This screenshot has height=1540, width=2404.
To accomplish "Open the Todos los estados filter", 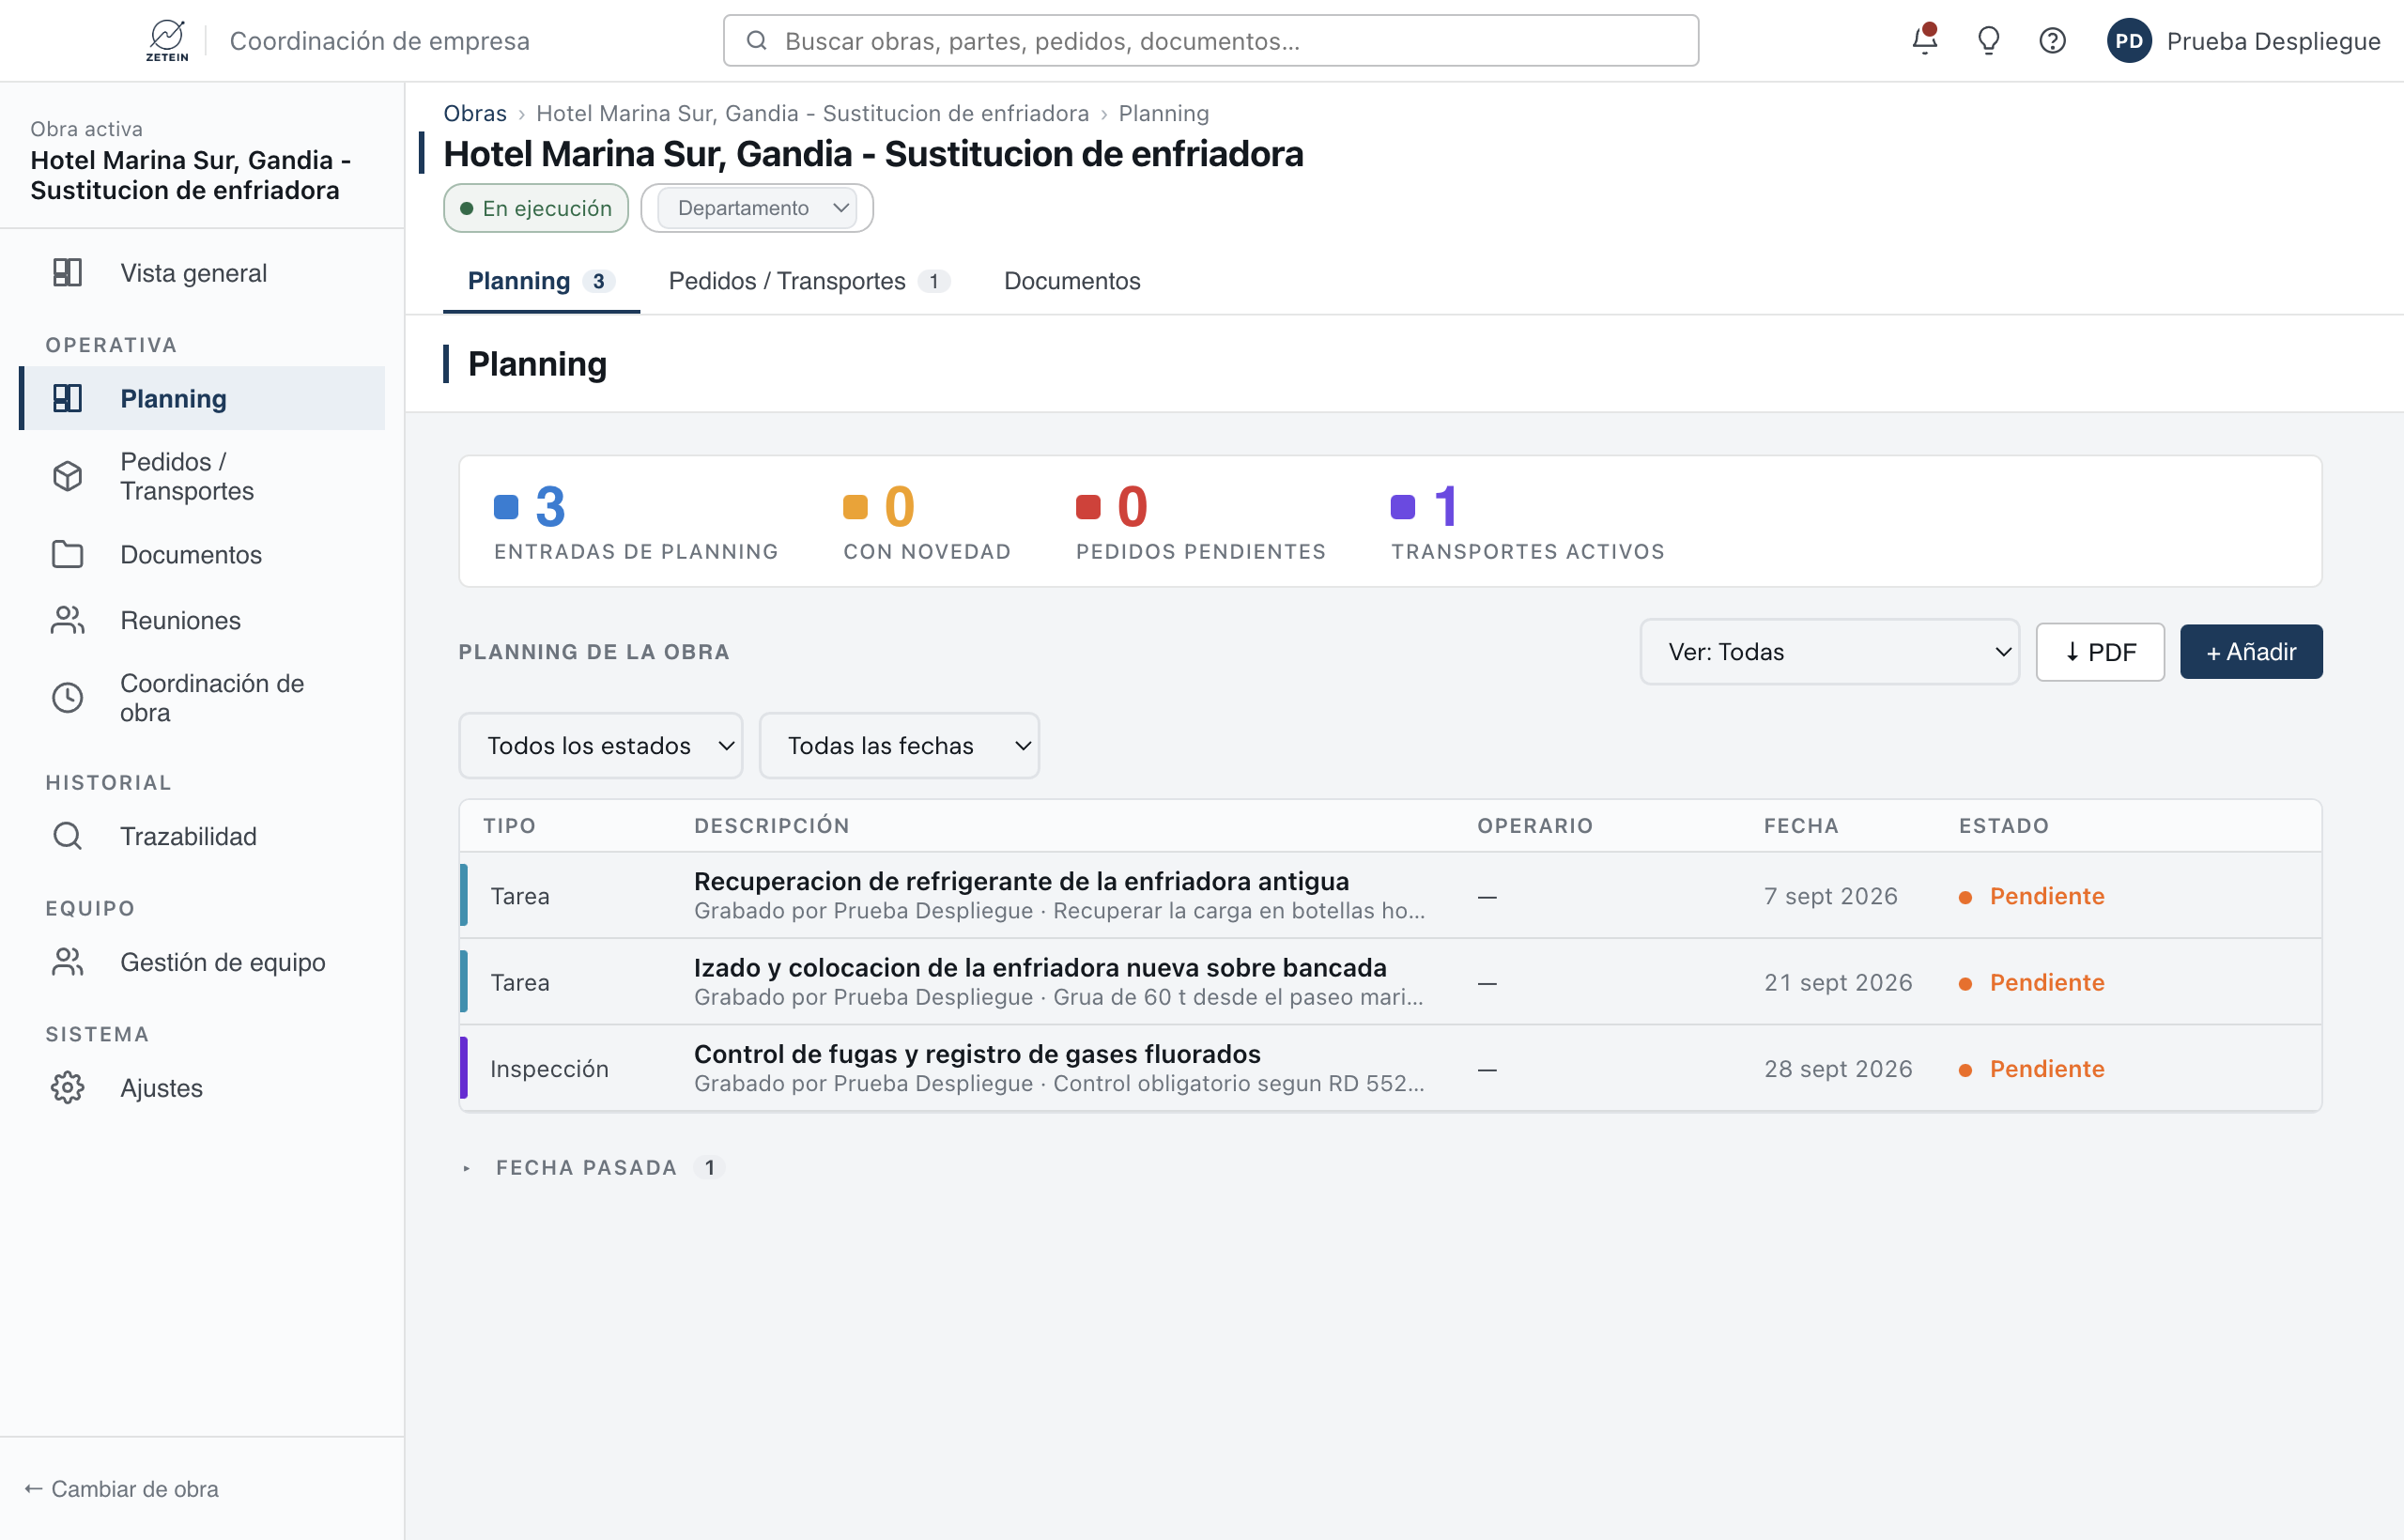I will click(600, 745).
